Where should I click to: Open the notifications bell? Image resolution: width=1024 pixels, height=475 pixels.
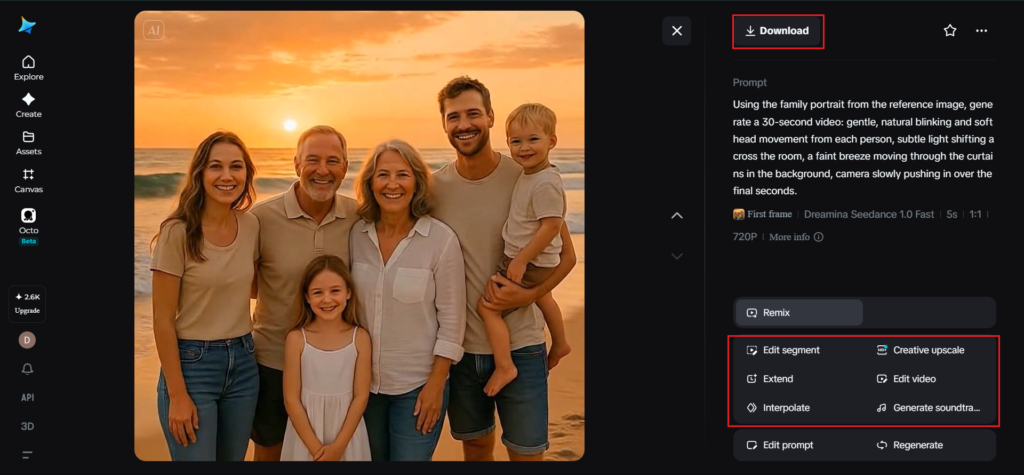(27, 369)
